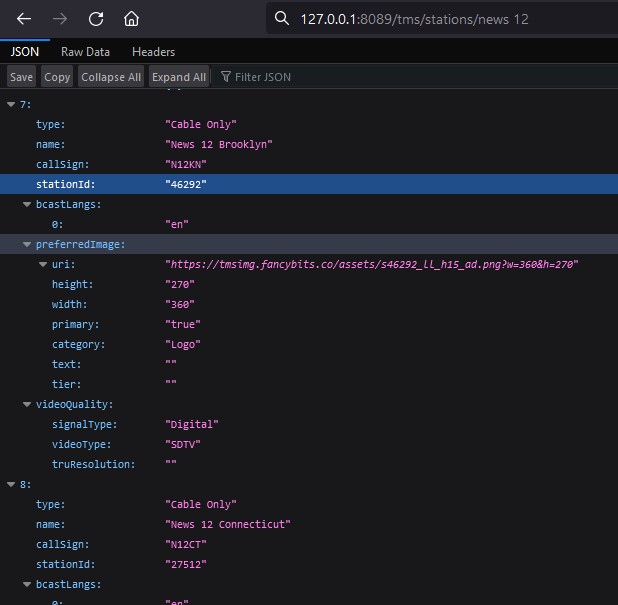Click the search icon in address bar
The width and height of the screenshot is (618, 605).
click(281, 19)
